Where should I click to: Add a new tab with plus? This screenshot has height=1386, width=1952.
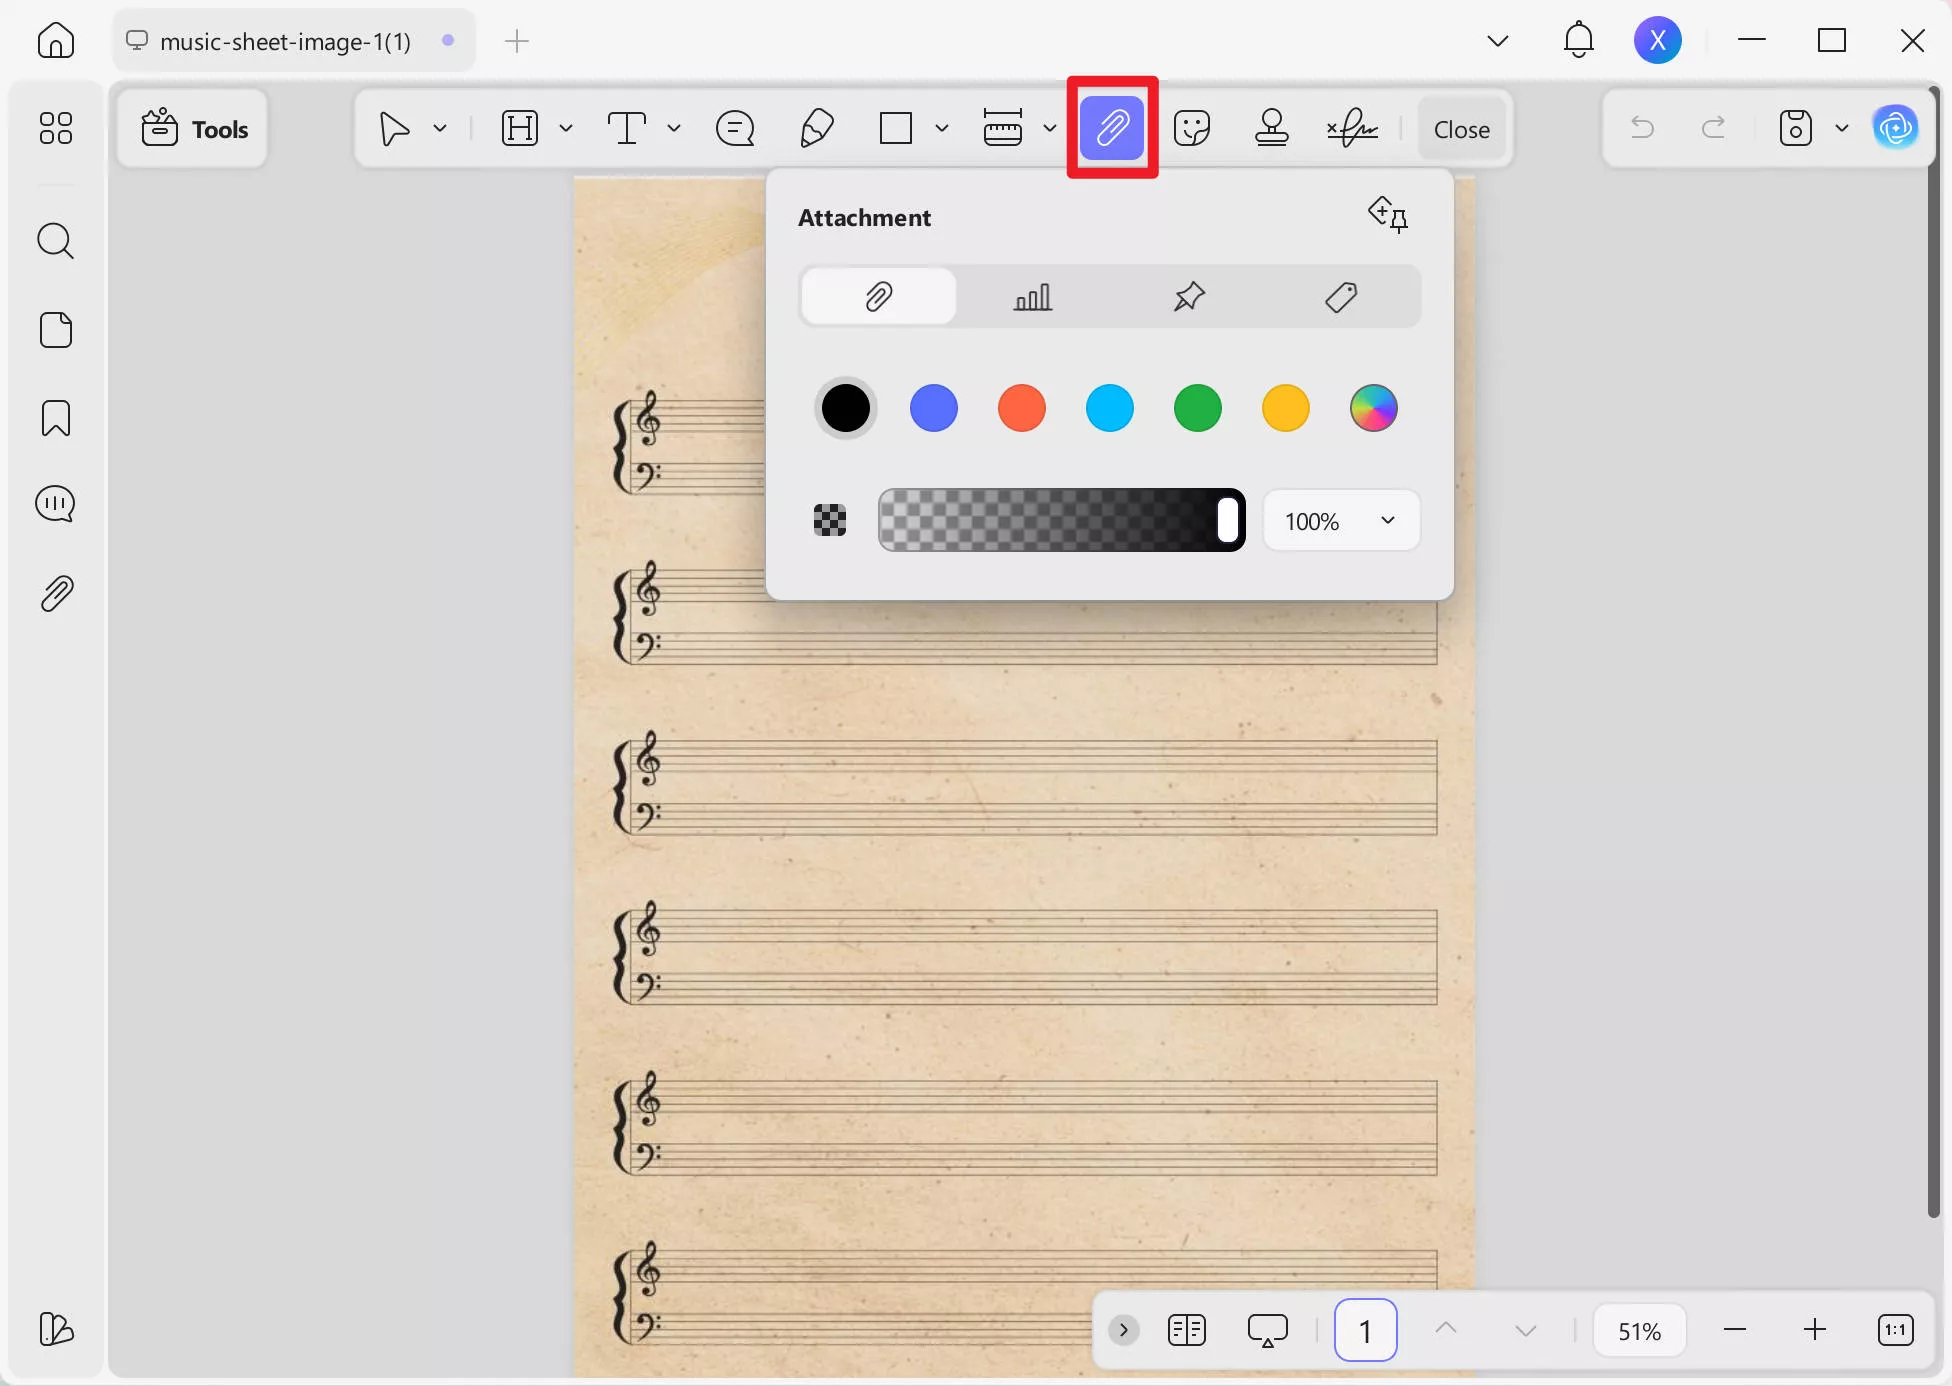[x=517, y=41]
